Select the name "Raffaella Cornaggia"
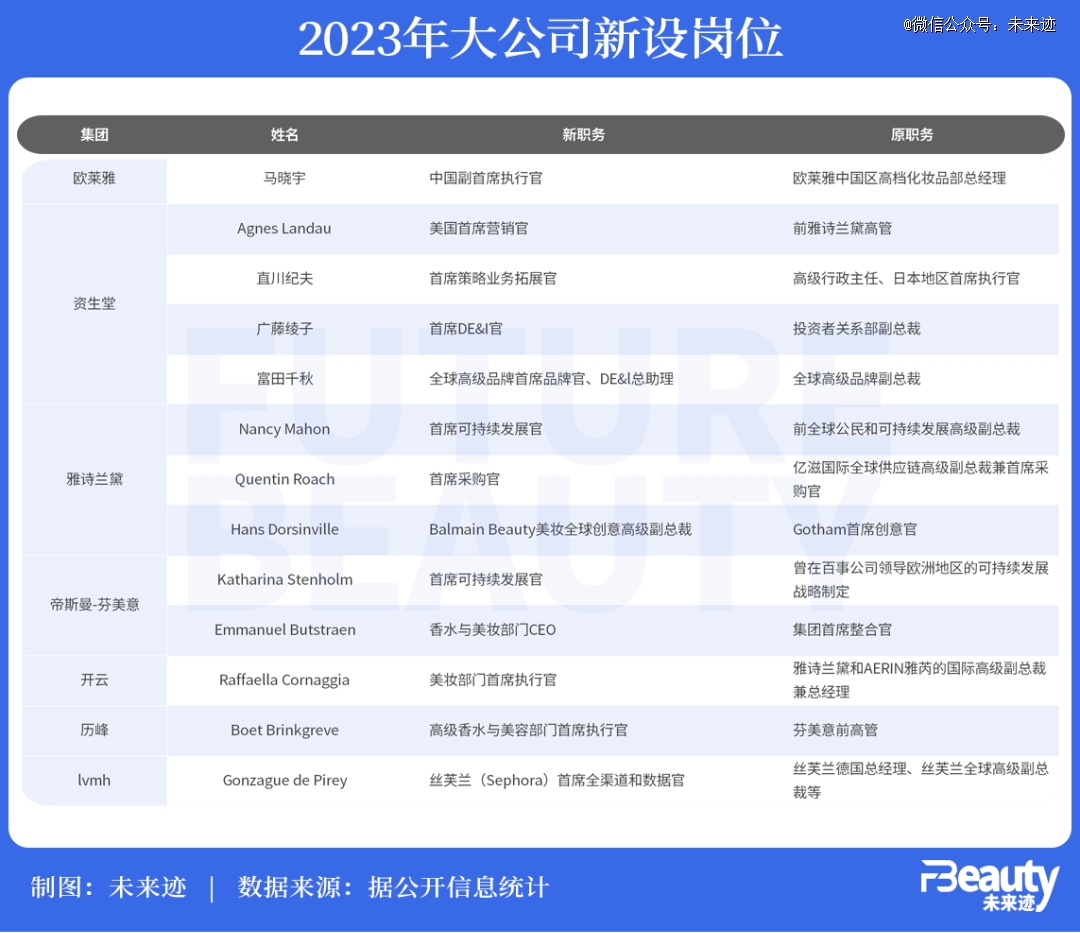Screen dimensions: 1080x933 (x=284, y=680)
